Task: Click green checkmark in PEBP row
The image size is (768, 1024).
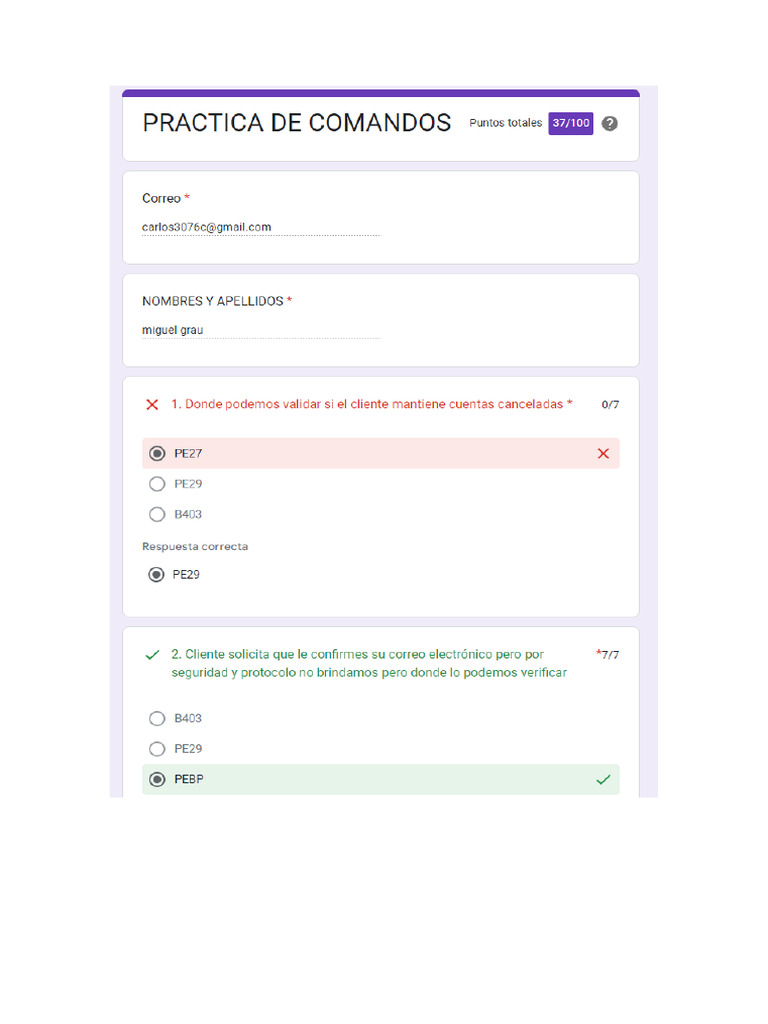Action: point(603,780)
